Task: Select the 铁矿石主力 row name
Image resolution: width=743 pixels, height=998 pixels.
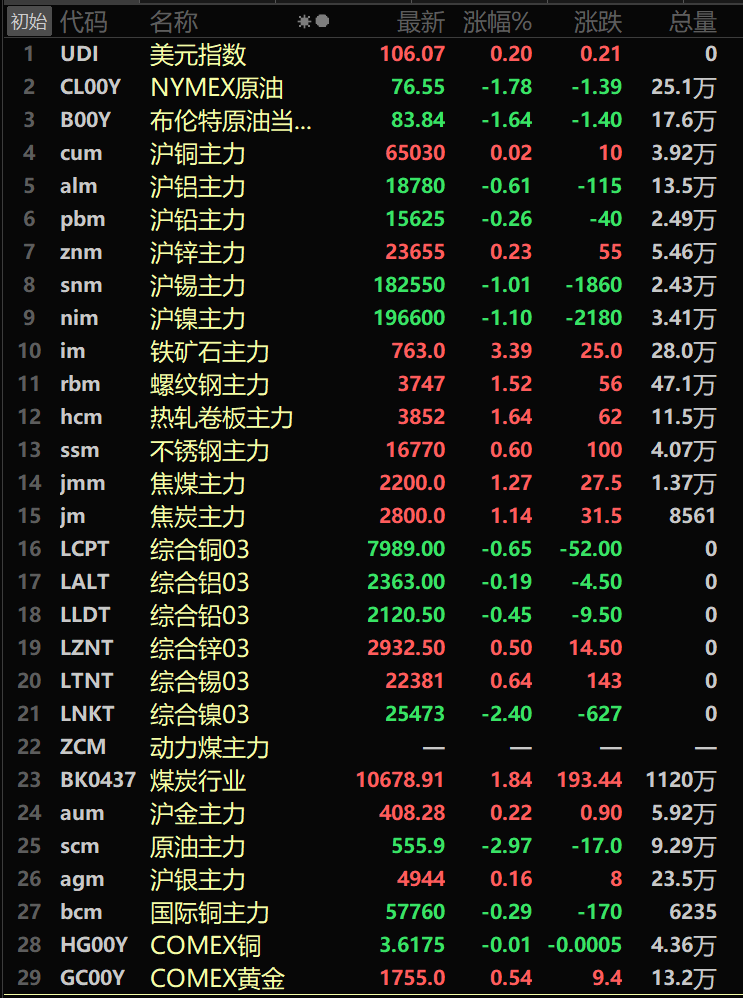Action: point(209,351)
